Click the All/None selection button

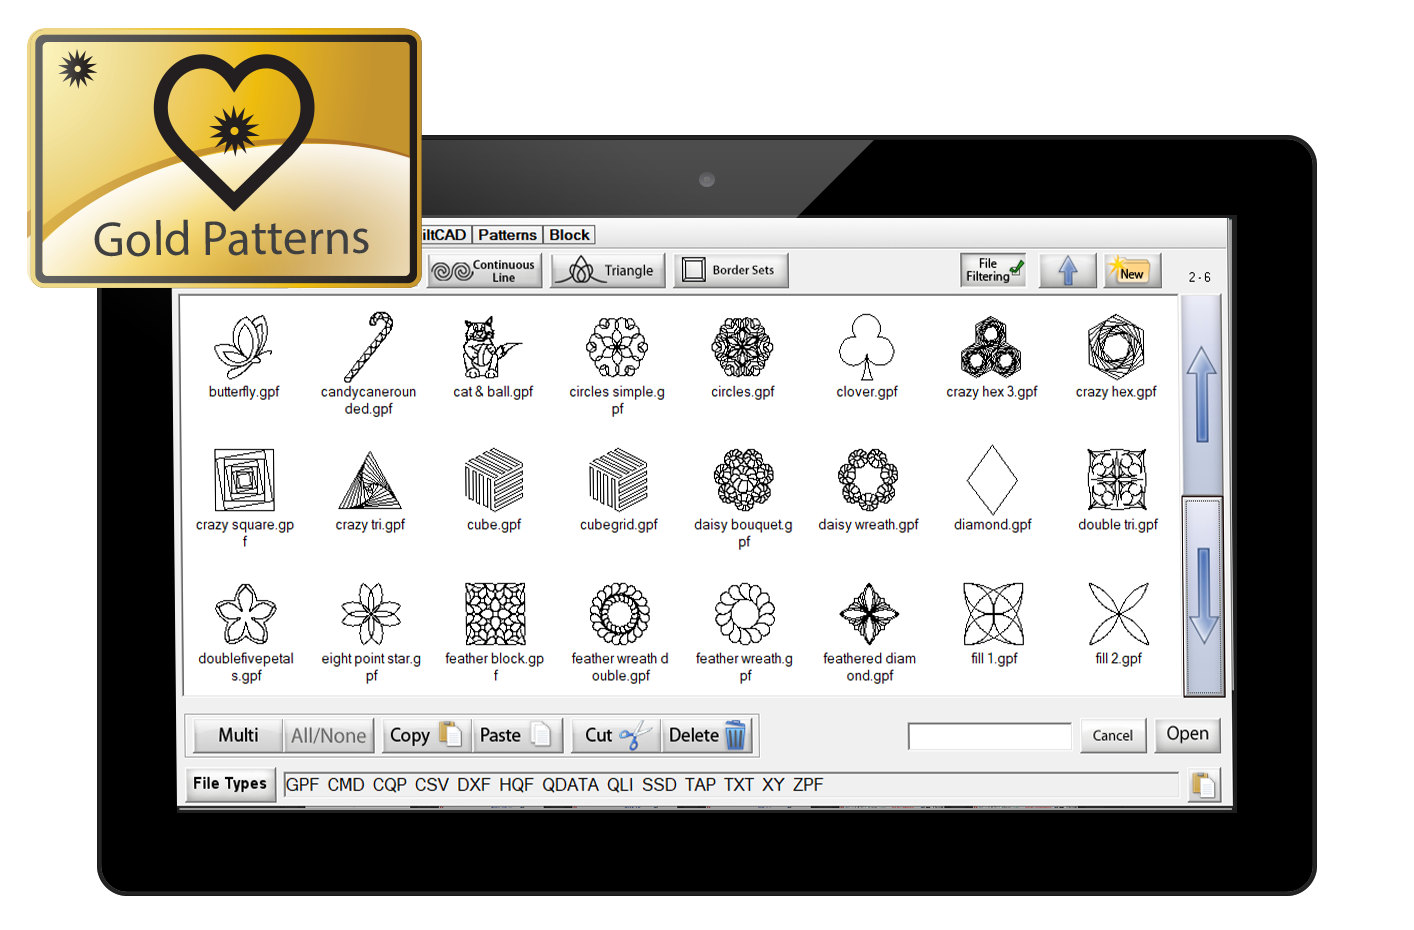(329, 736)
